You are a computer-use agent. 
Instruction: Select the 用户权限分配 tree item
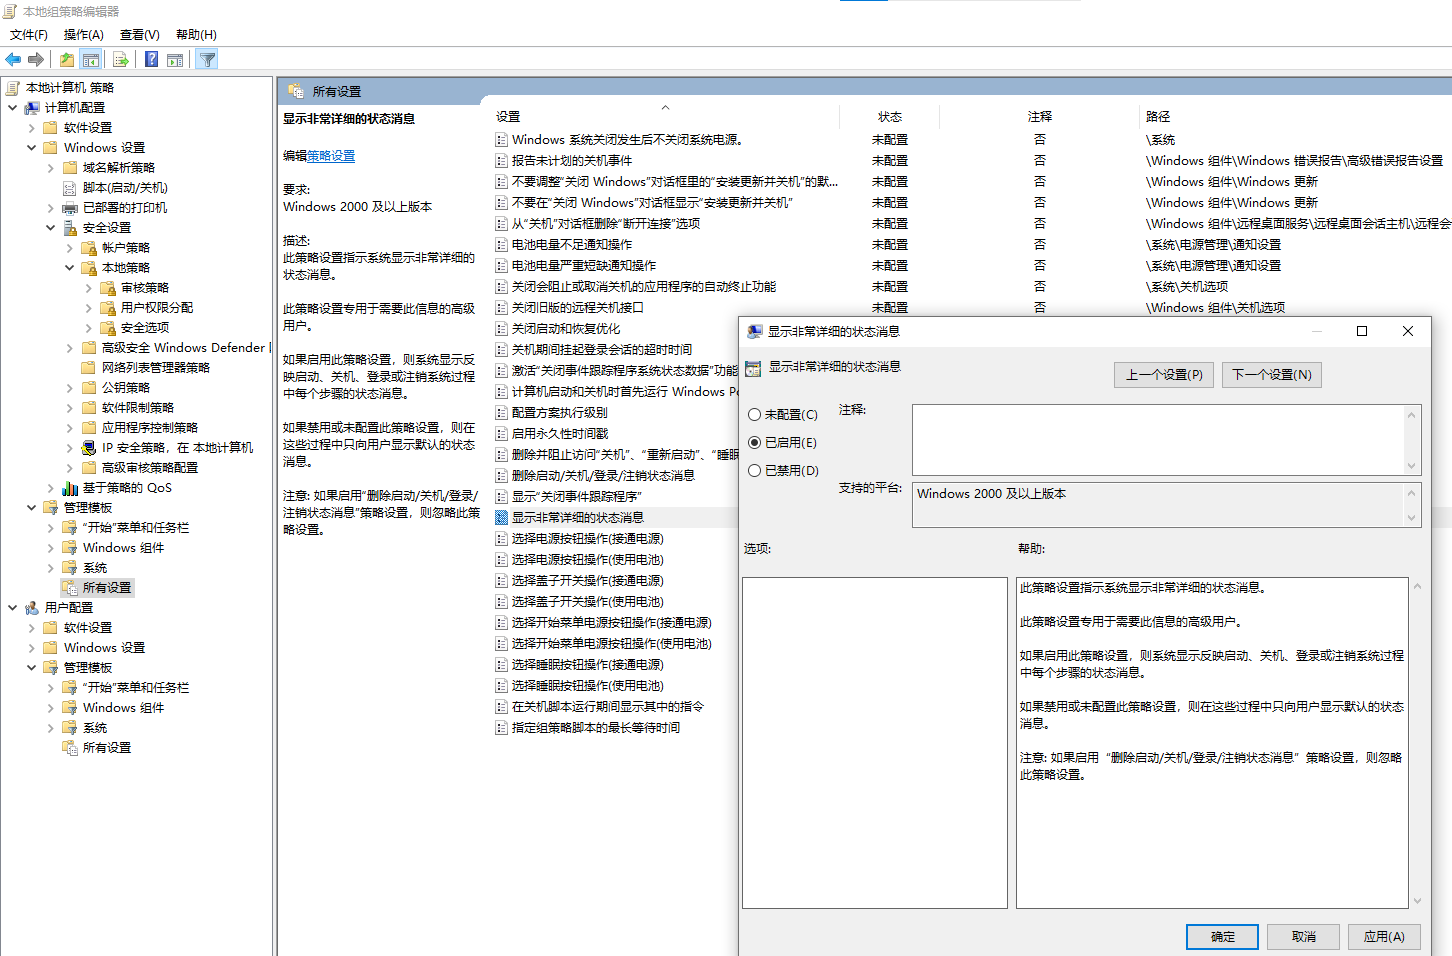157,308
